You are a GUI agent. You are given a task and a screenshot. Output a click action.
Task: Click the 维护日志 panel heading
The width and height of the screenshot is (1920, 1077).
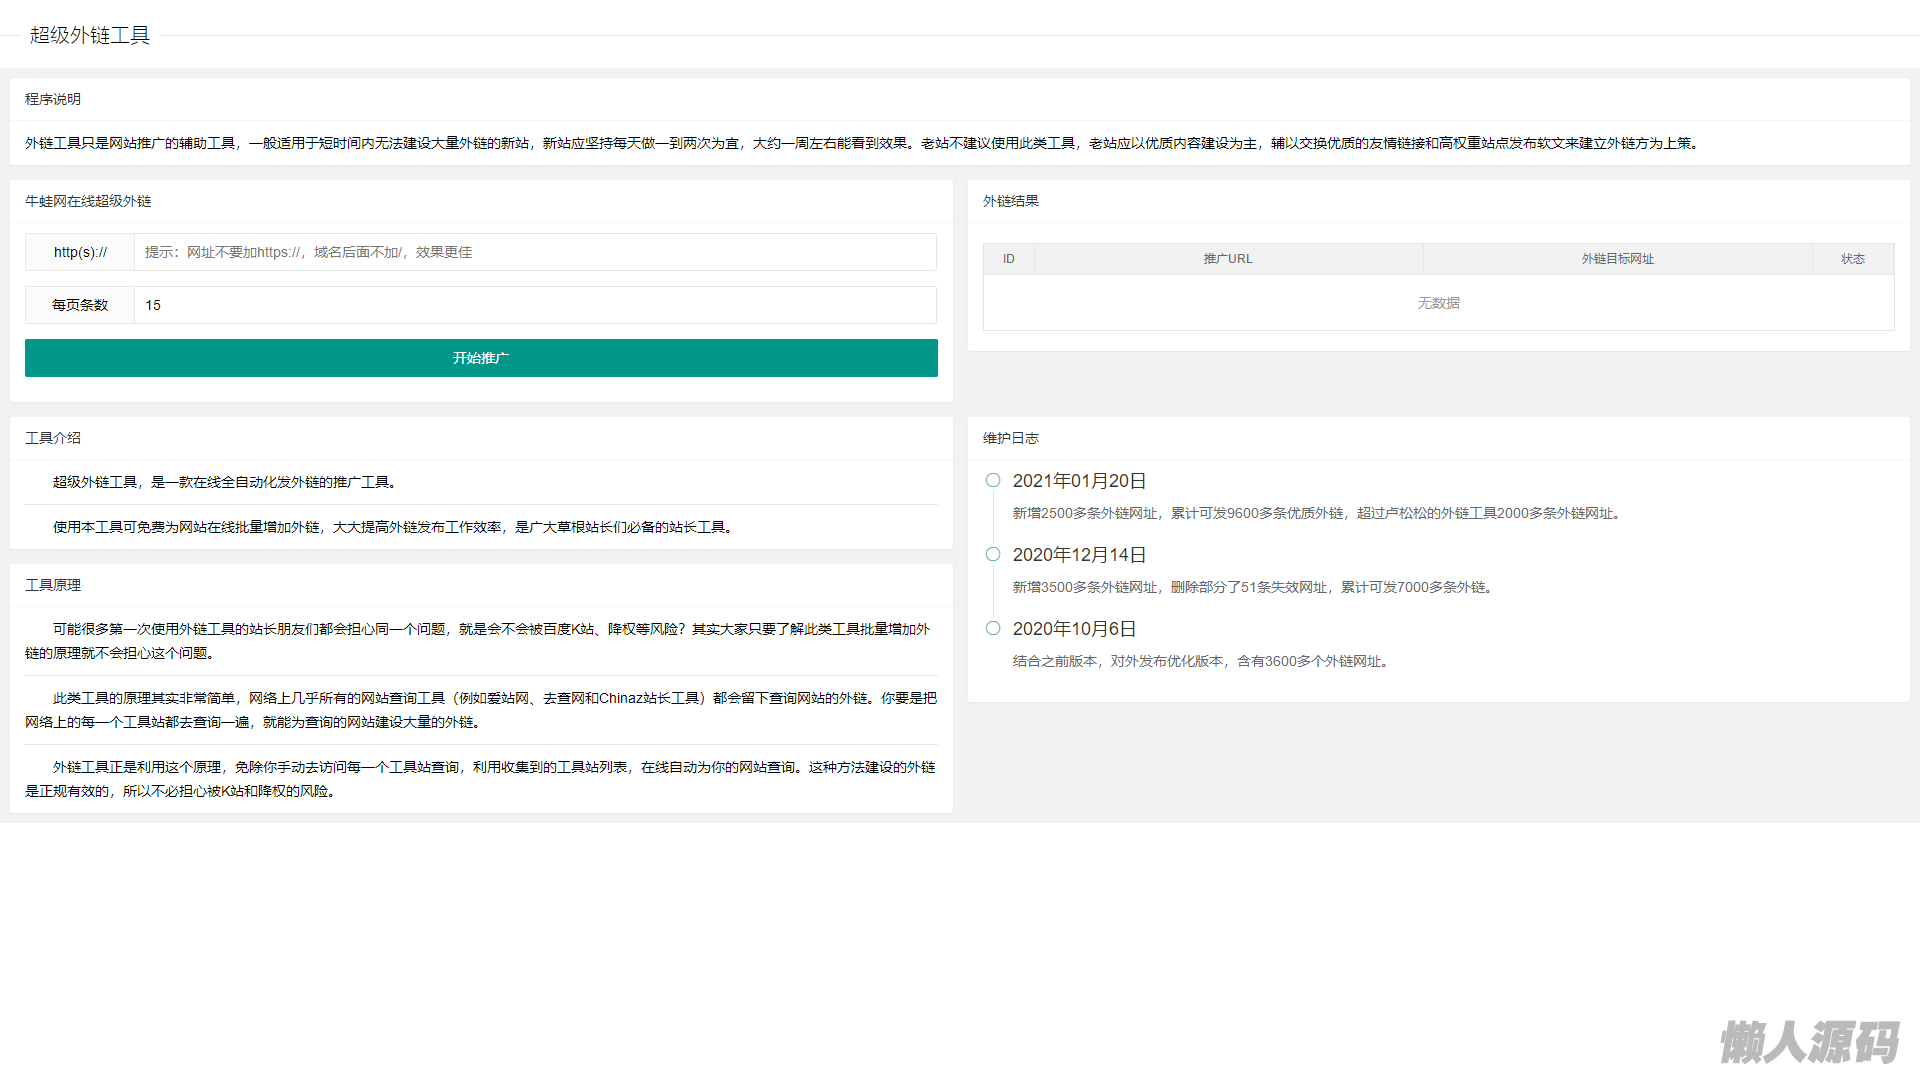1011,439
